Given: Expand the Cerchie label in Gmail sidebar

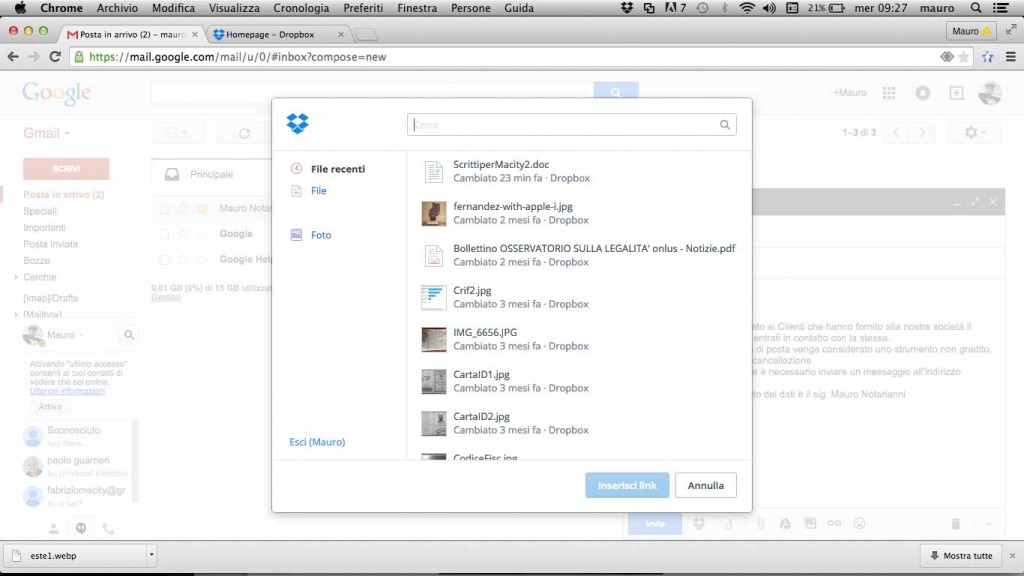Looking at the screenshot, I should (x=16, y=277).
